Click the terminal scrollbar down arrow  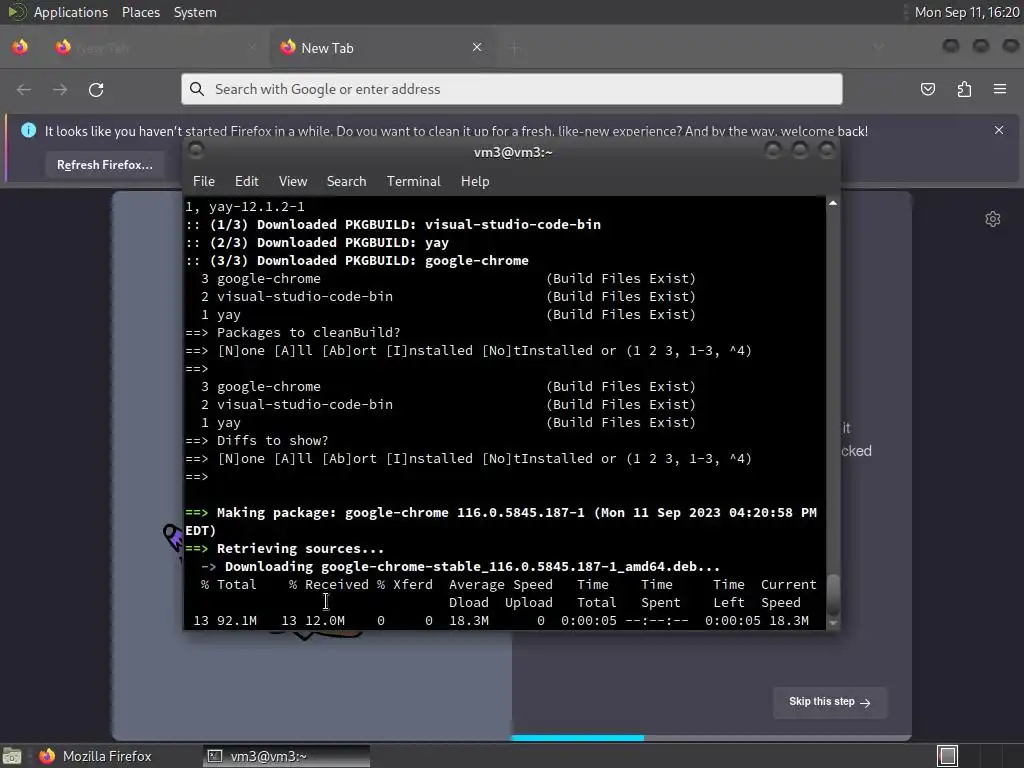pos(833,623)
